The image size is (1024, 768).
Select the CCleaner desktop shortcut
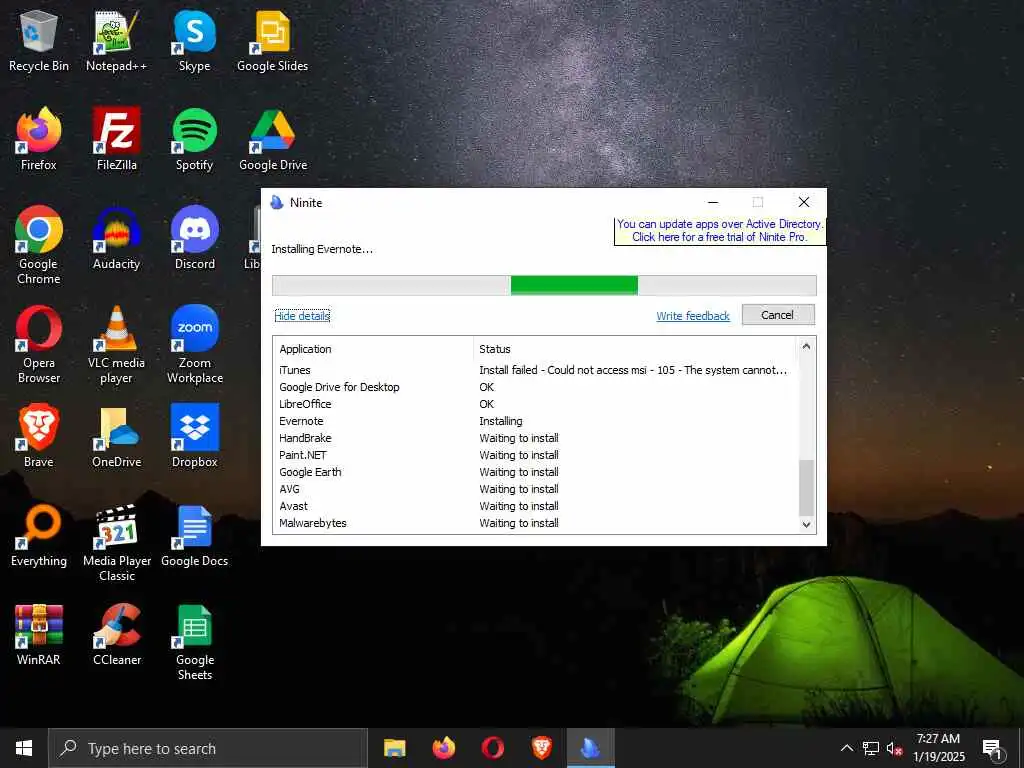point(116,635)
